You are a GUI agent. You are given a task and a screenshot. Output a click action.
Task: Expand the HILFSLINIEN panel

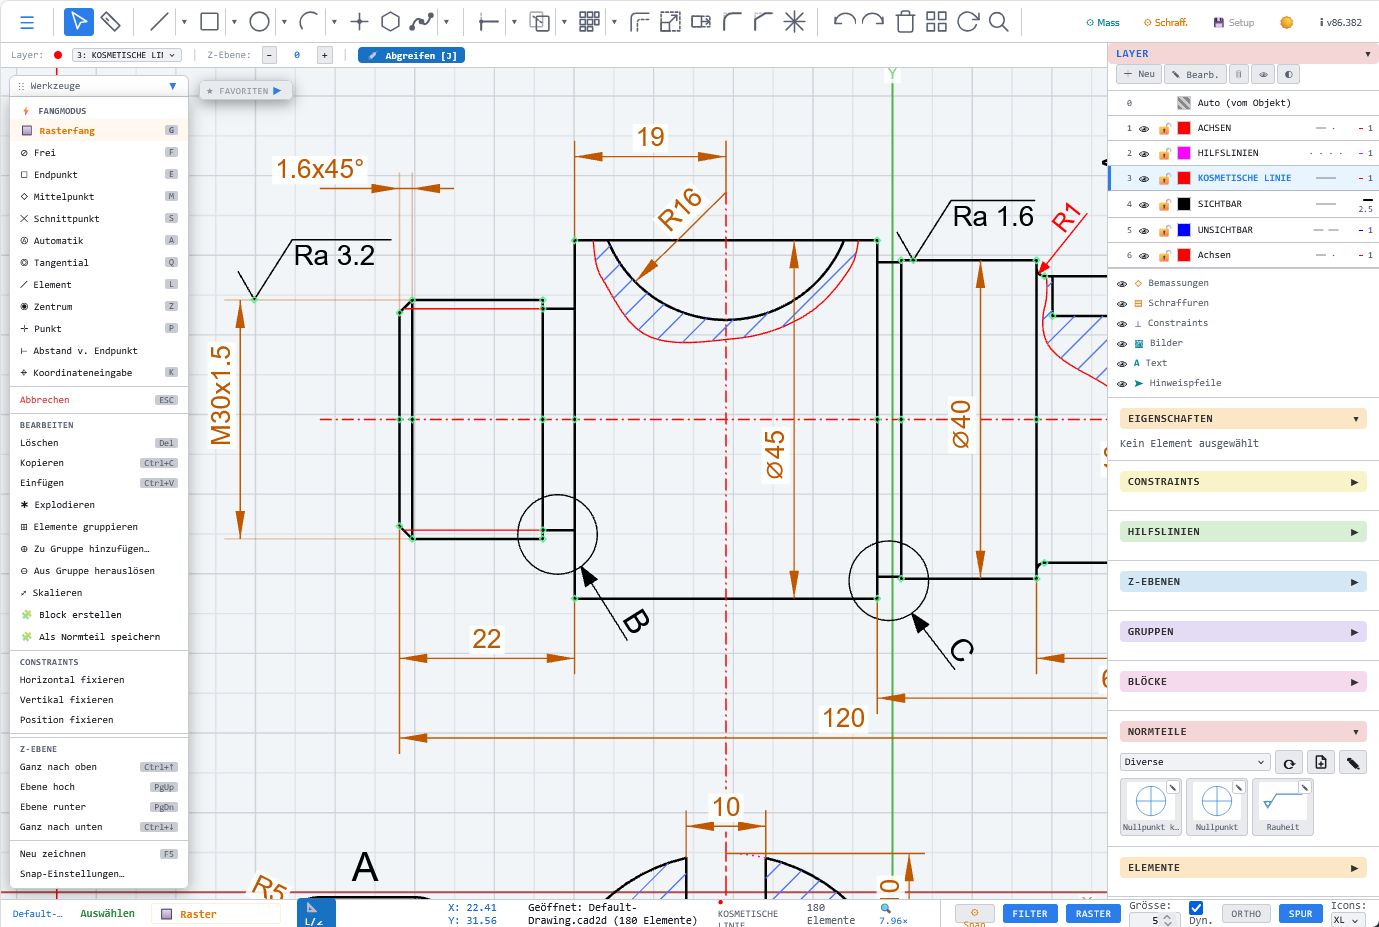[x=1243, y=532]
